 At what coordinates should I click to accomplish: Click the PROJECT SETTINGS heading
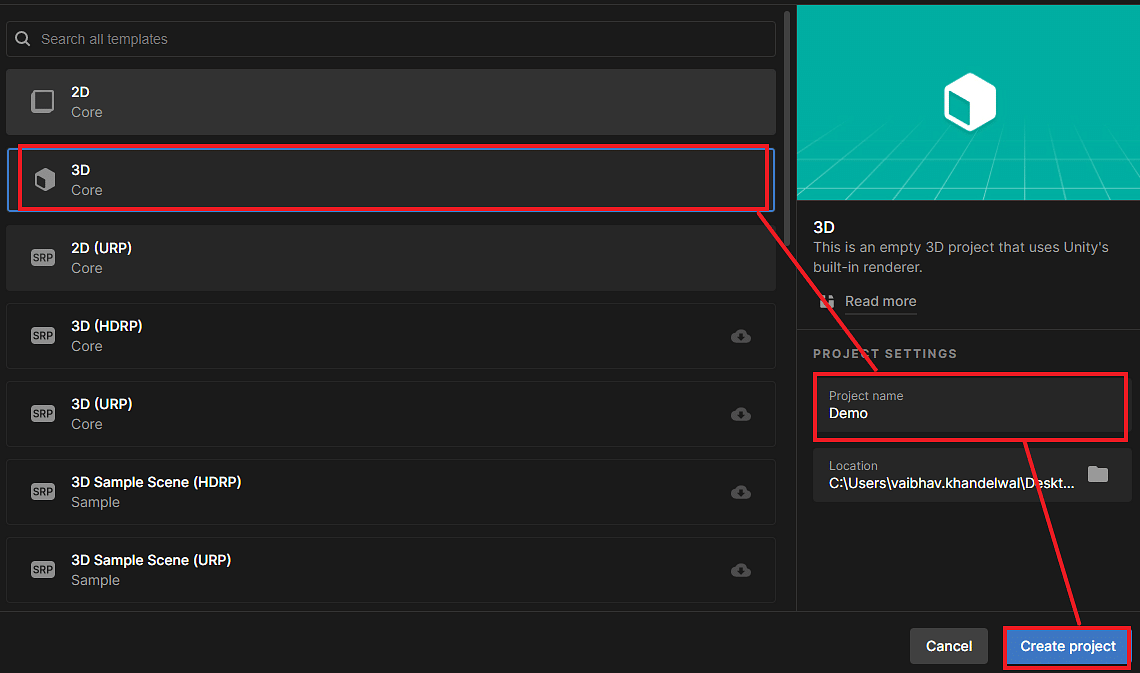pyautogui.click(x=885, y=354)
